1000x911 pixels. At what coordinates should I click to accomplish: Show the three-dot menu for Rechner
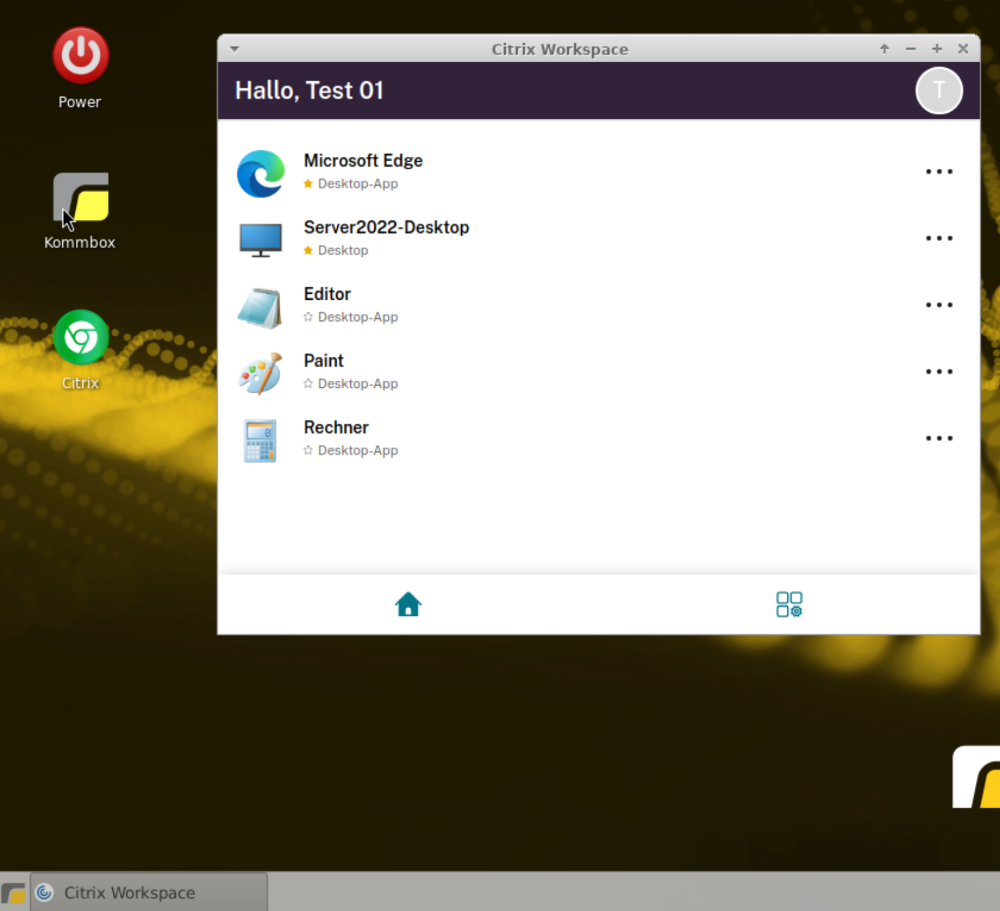(x=939, y=439)
